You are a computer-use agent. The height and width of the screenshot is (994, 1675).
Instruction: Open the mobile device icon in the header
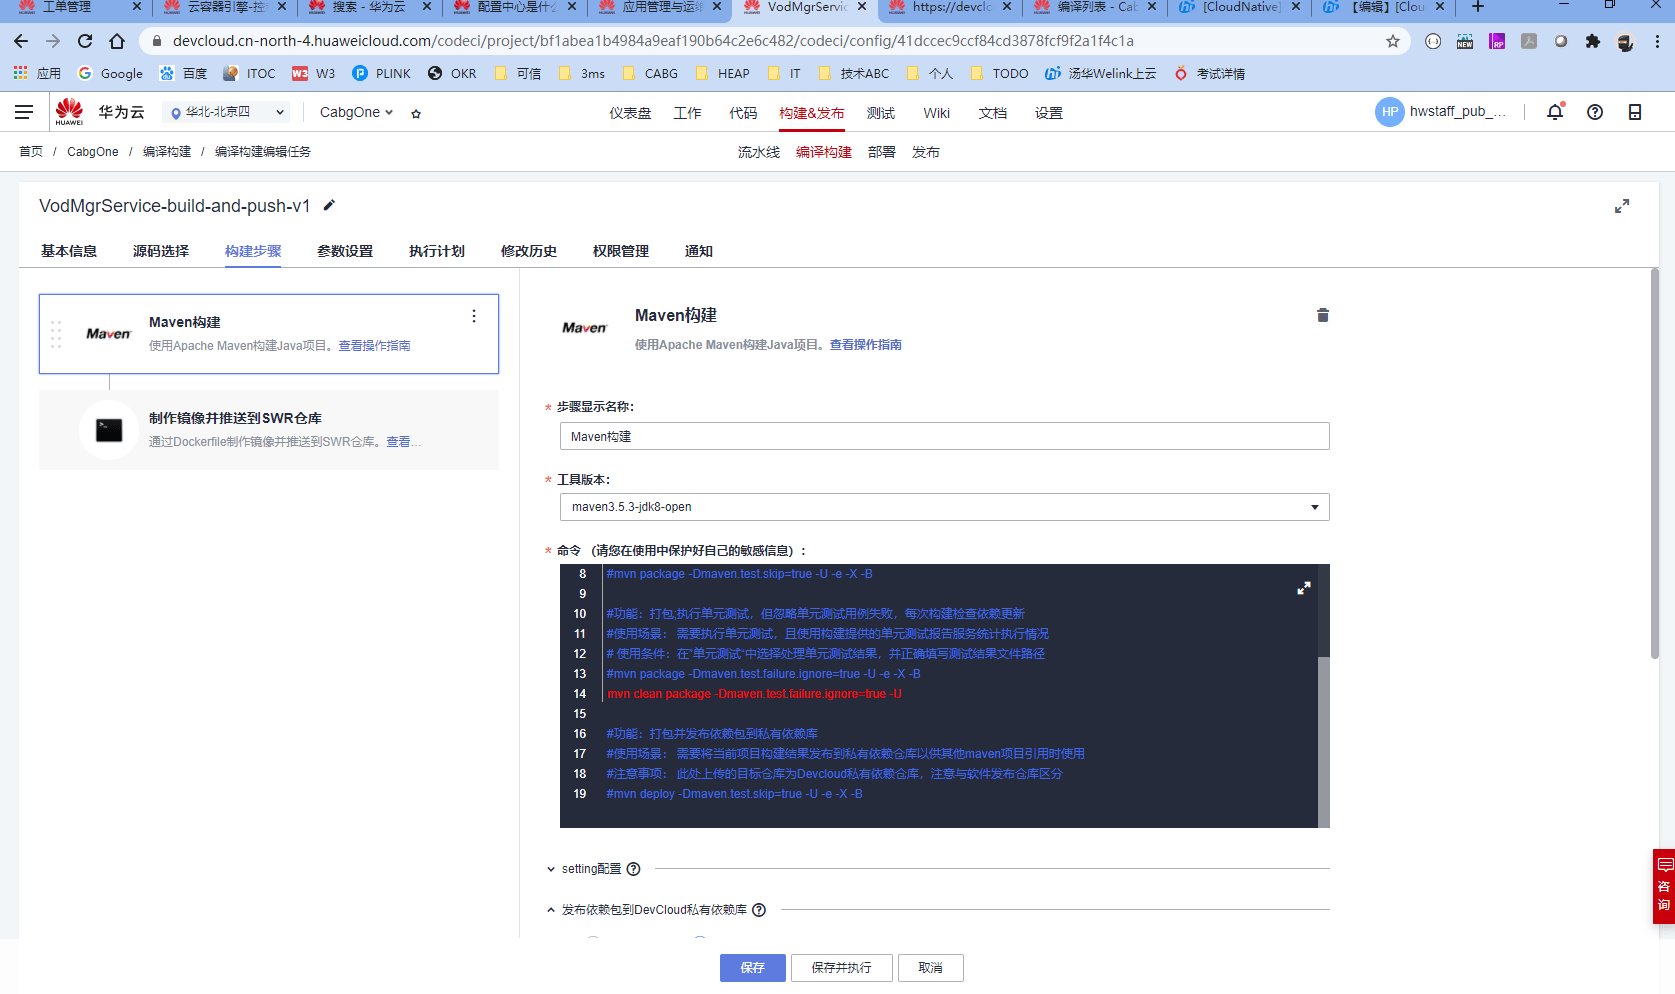click(x=1635, y=112)
